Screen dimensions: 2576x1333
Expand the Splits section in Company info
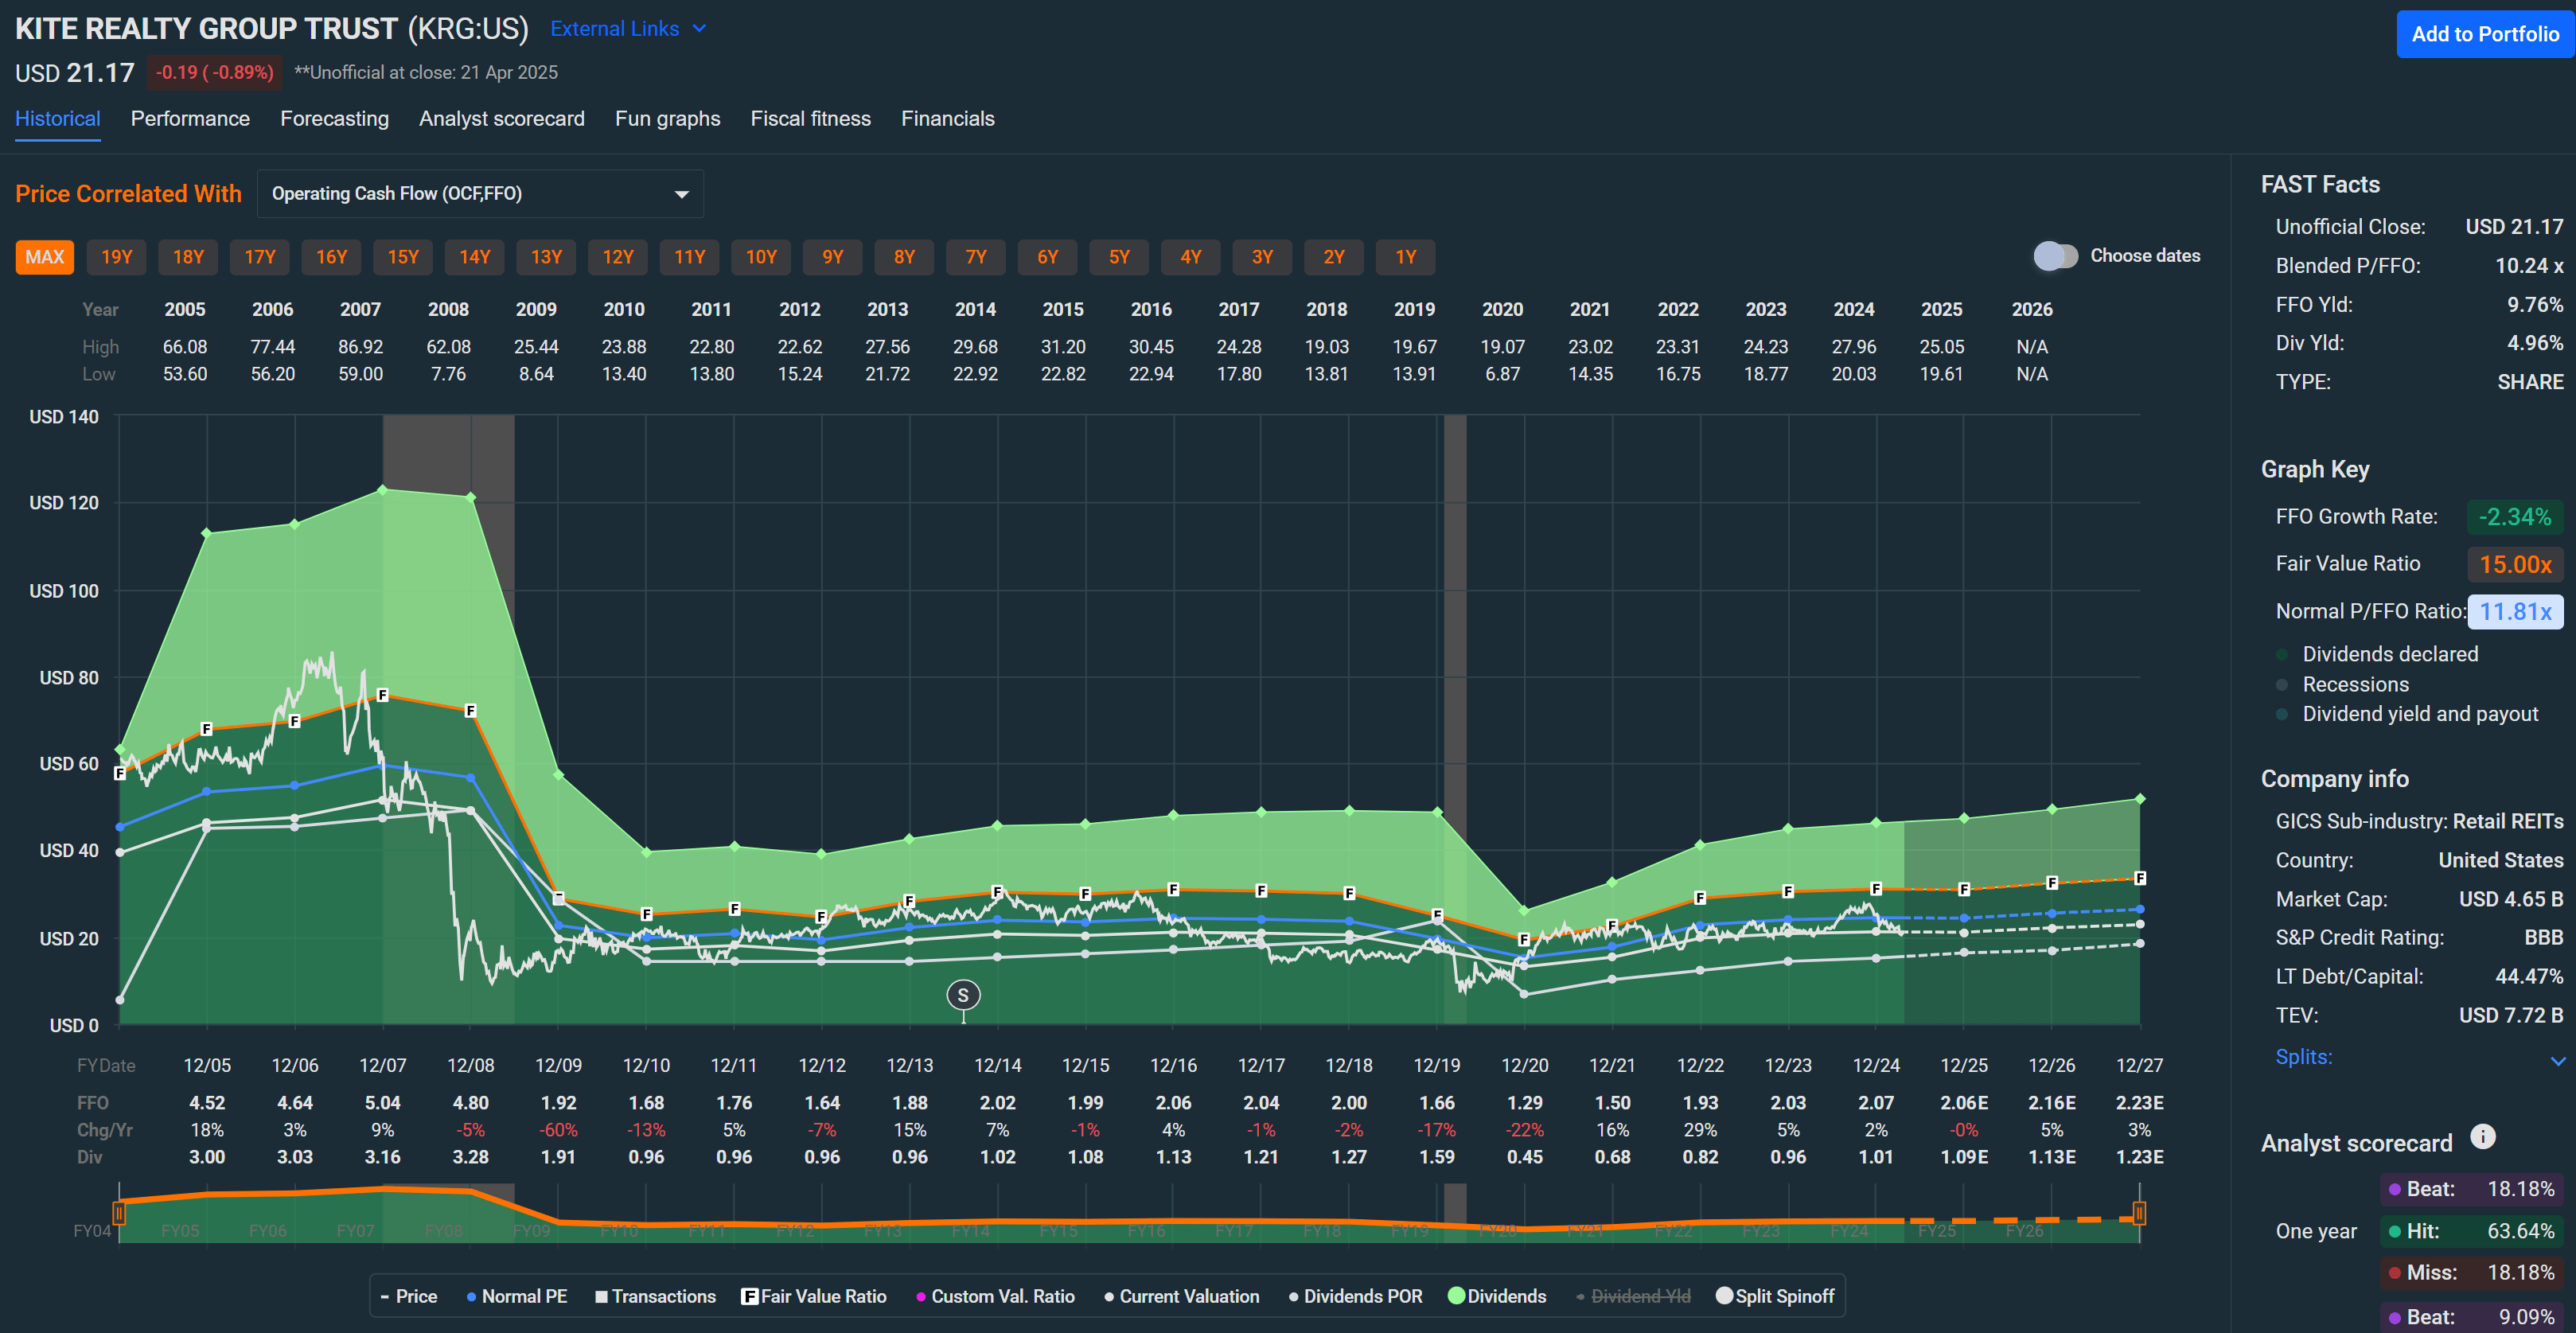(2306, 1057)
